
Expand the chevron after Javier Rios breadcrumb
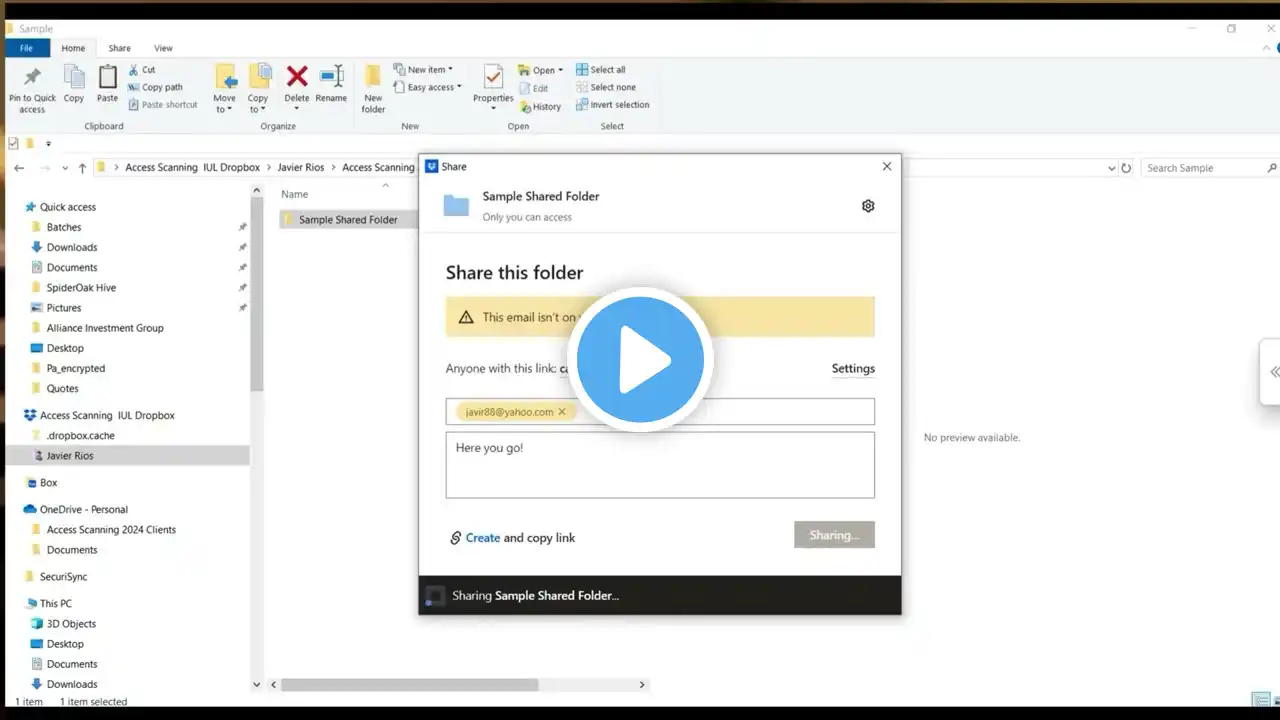333,168
